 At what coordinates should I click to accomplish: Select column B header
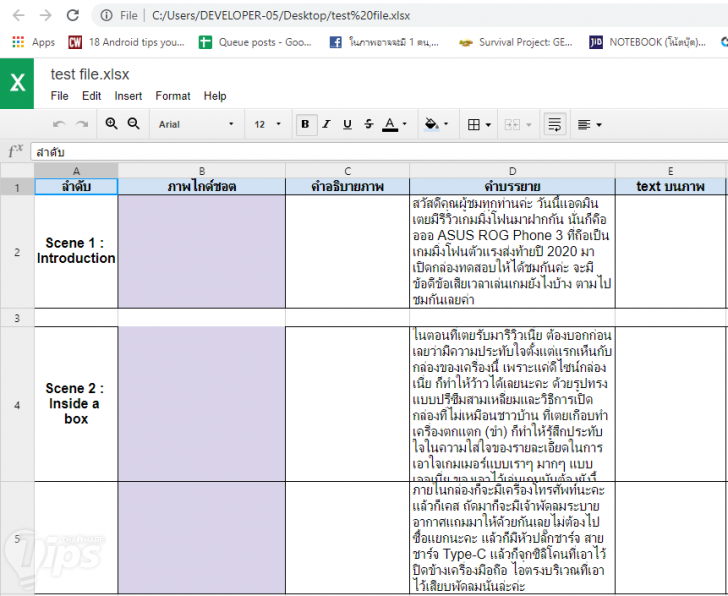(x=202, y=171)
